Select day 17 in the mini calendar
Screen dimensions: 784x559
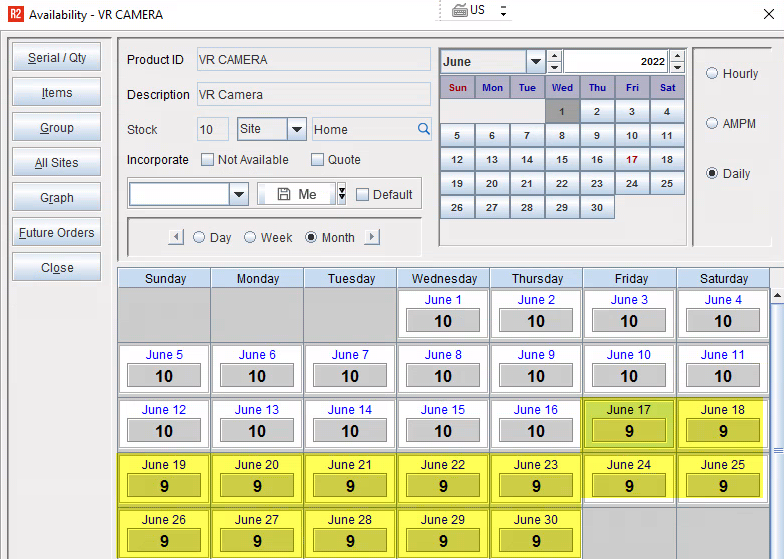[x=632, y=160]
